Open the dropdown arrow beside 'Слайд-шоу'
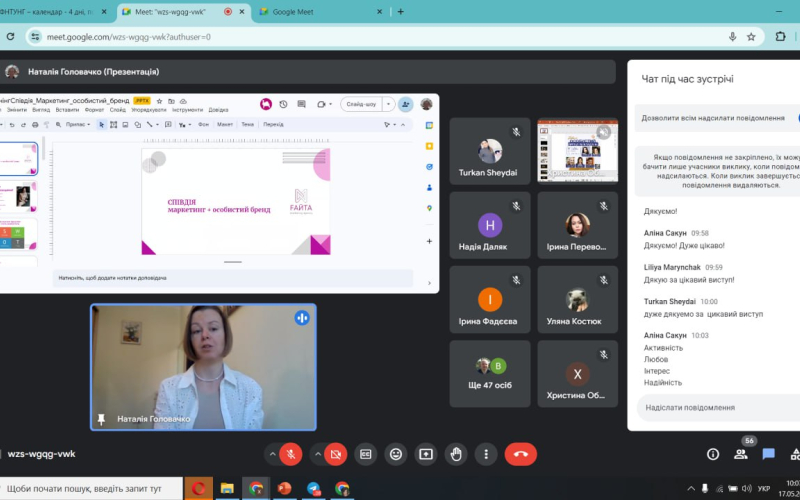Viewport: 800px width, 500px height. [x=389, y=104]
